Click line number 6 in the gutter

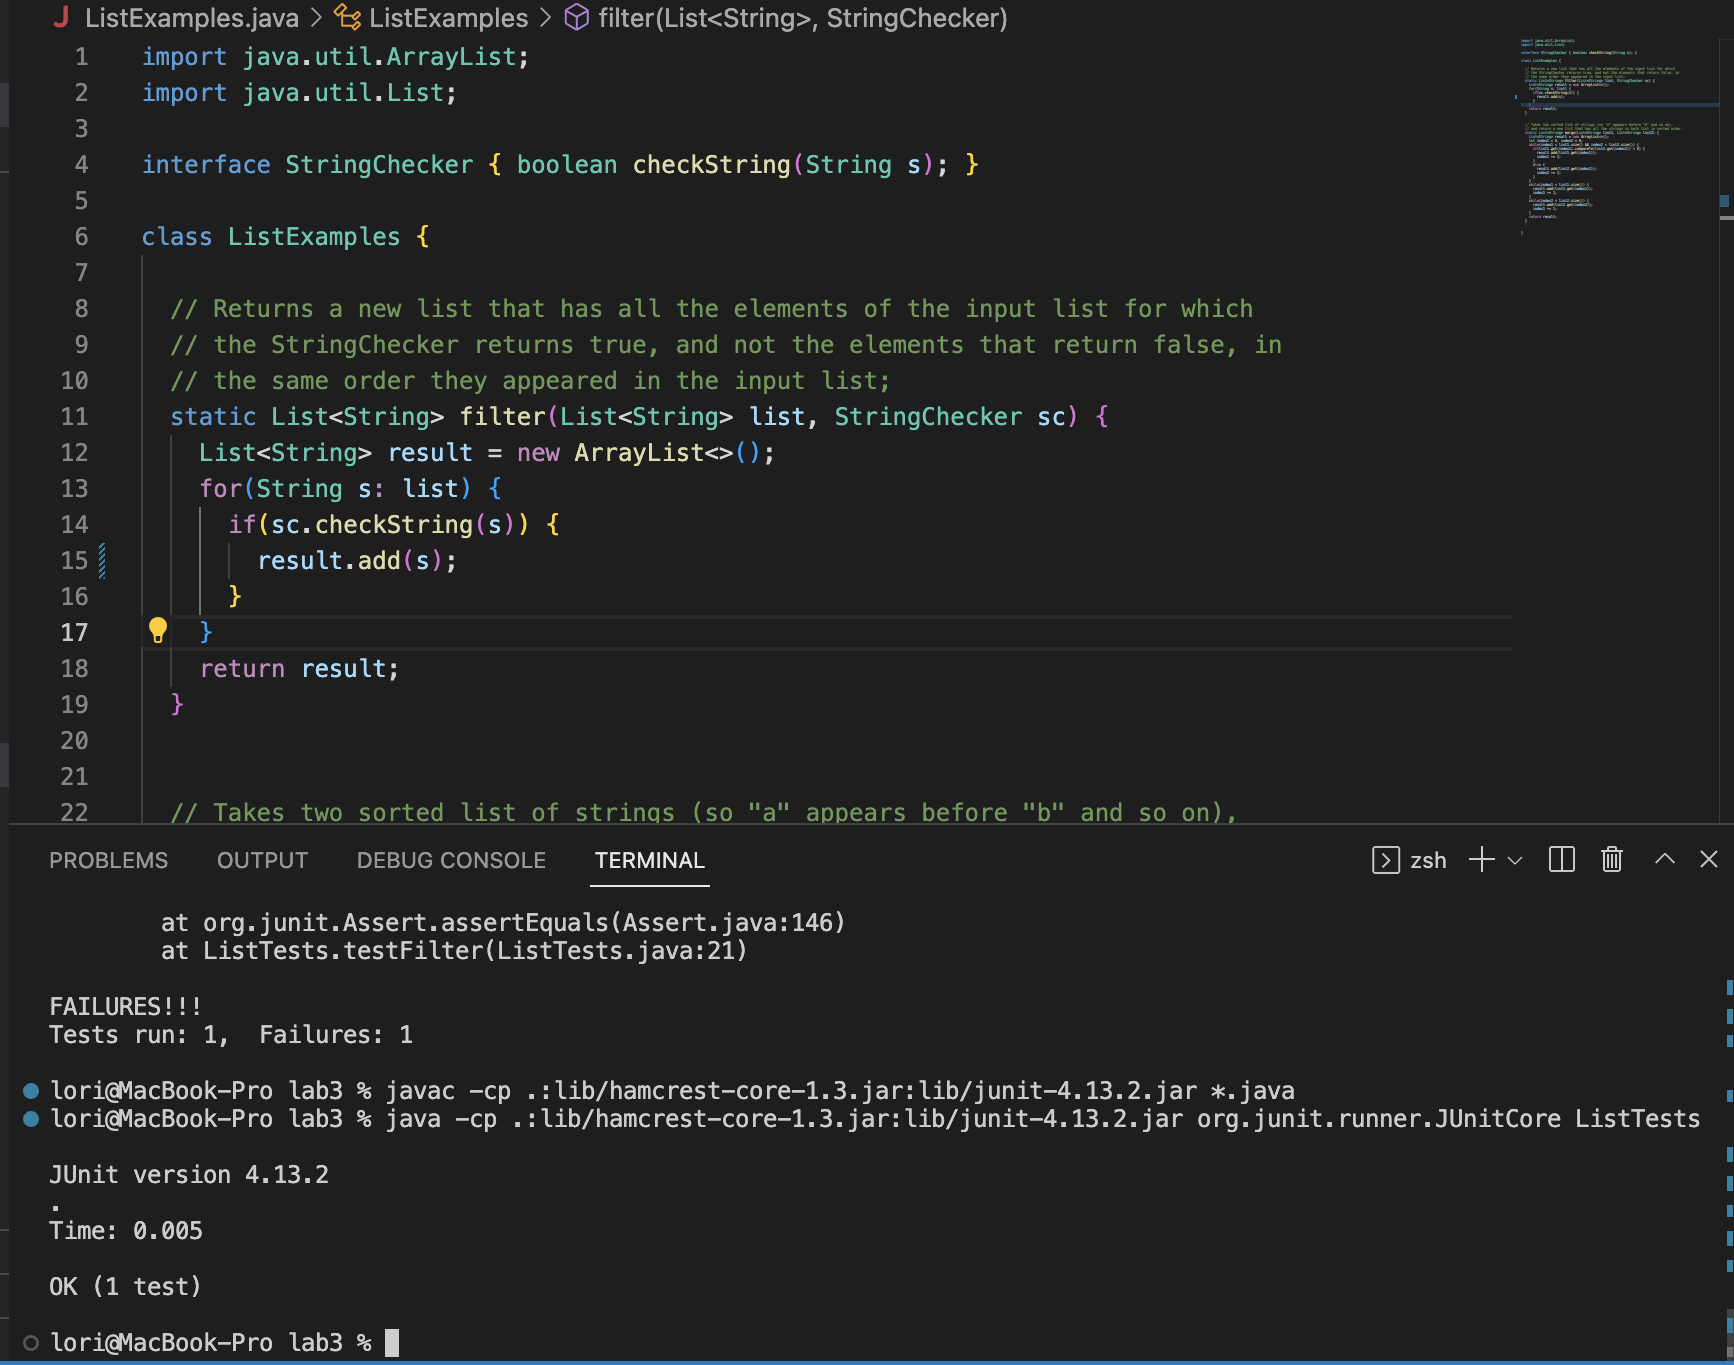point(81,236)
